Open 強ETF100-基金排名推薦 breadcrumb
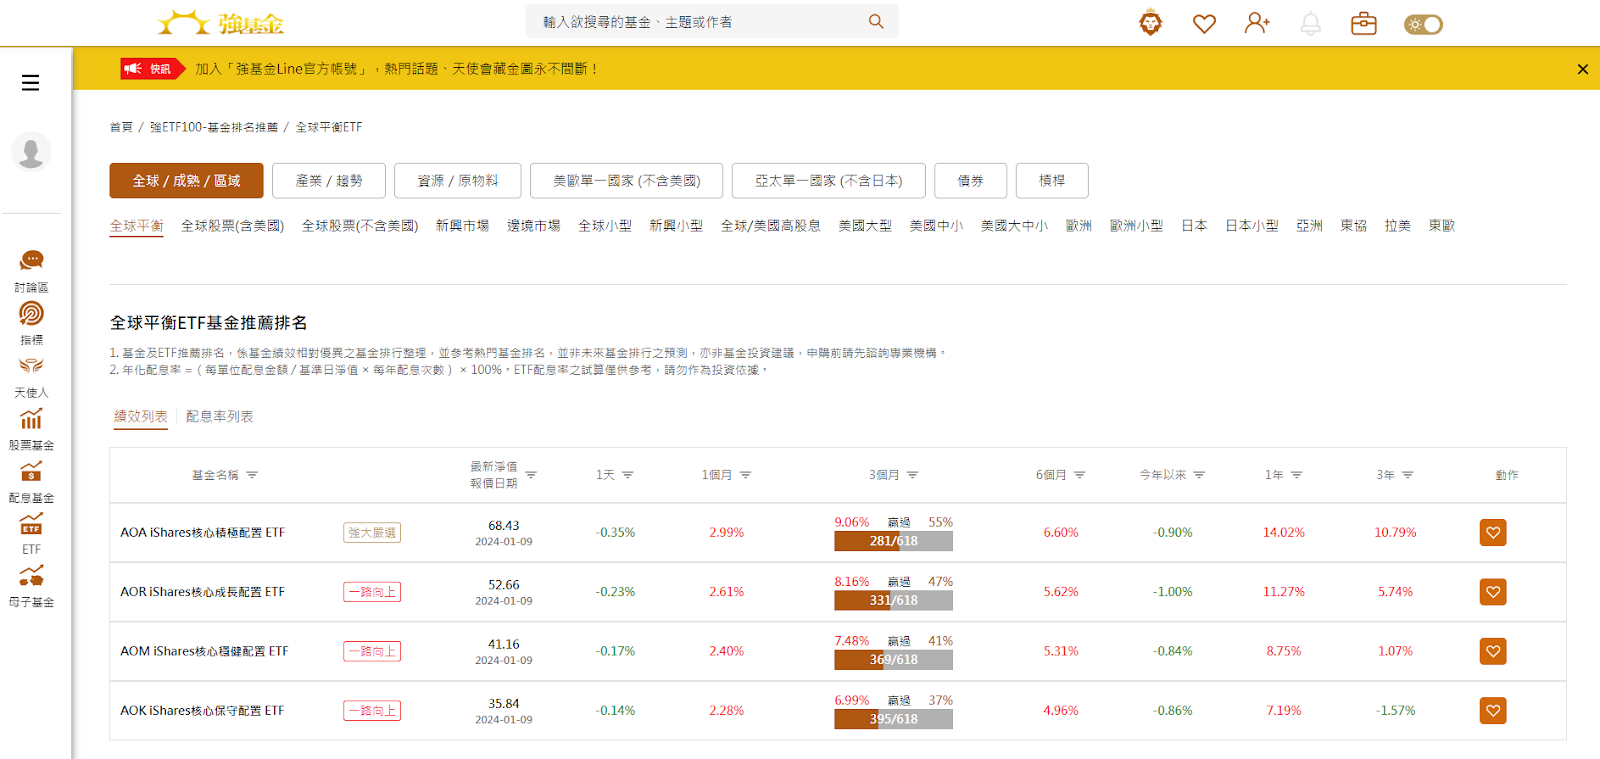 (214, 127)
